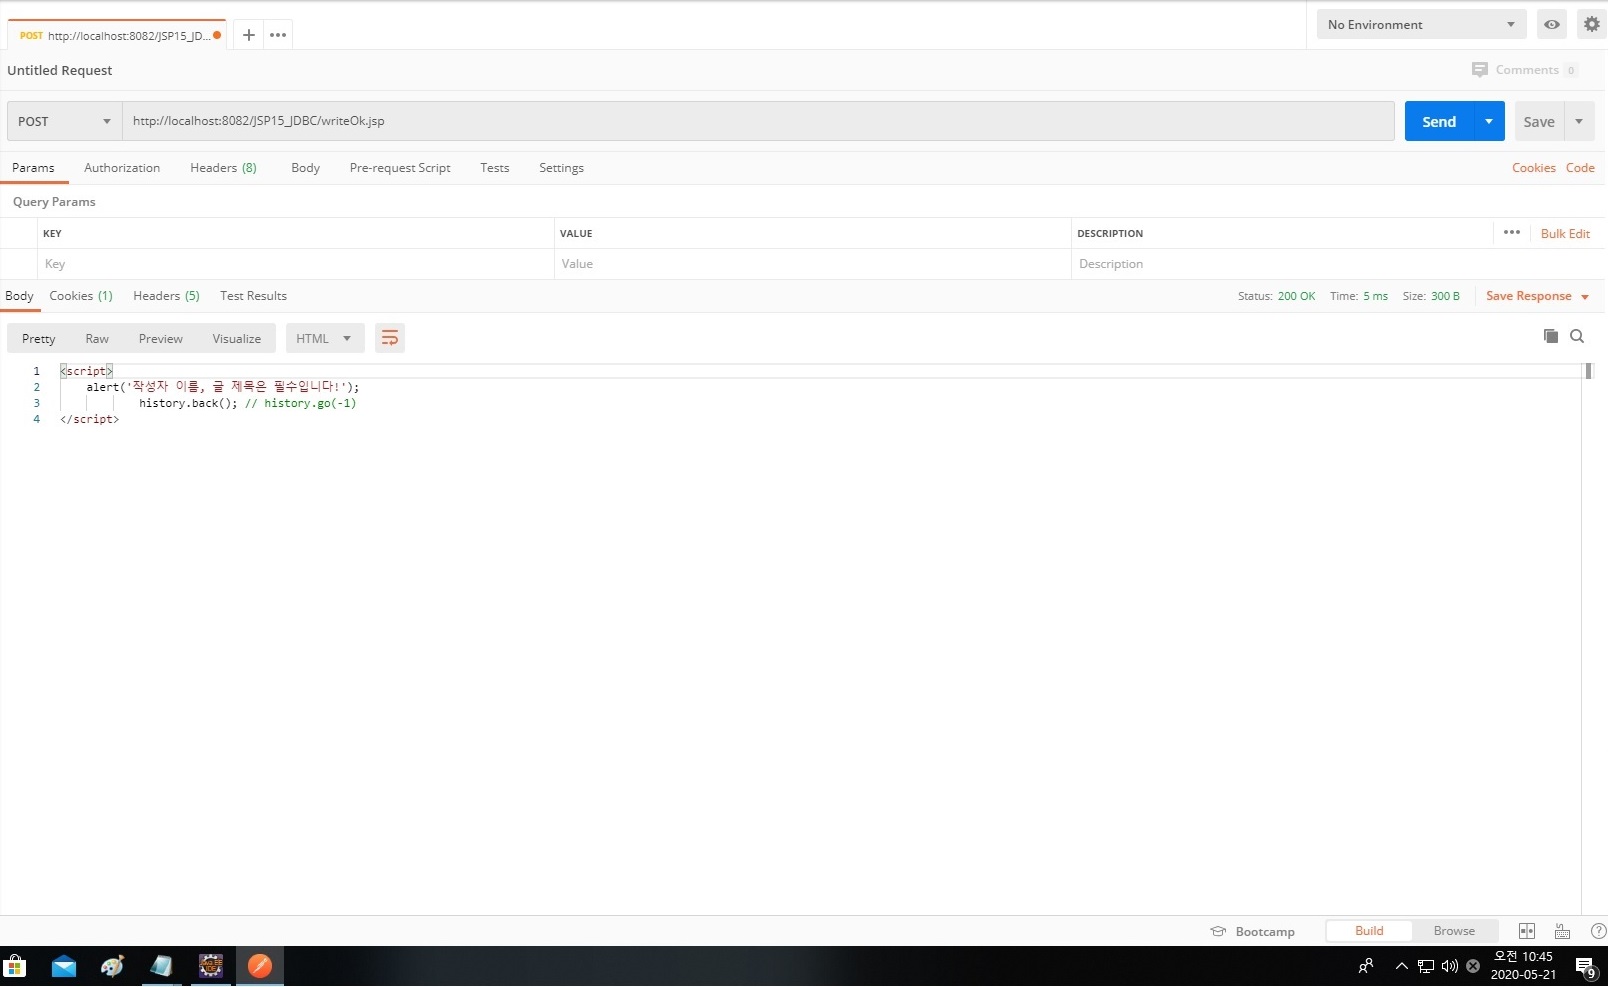Image resolution: width=1608 pixels, height=987 pixels.
Task: Open People icon in system tray
Action: [1366, 966]
